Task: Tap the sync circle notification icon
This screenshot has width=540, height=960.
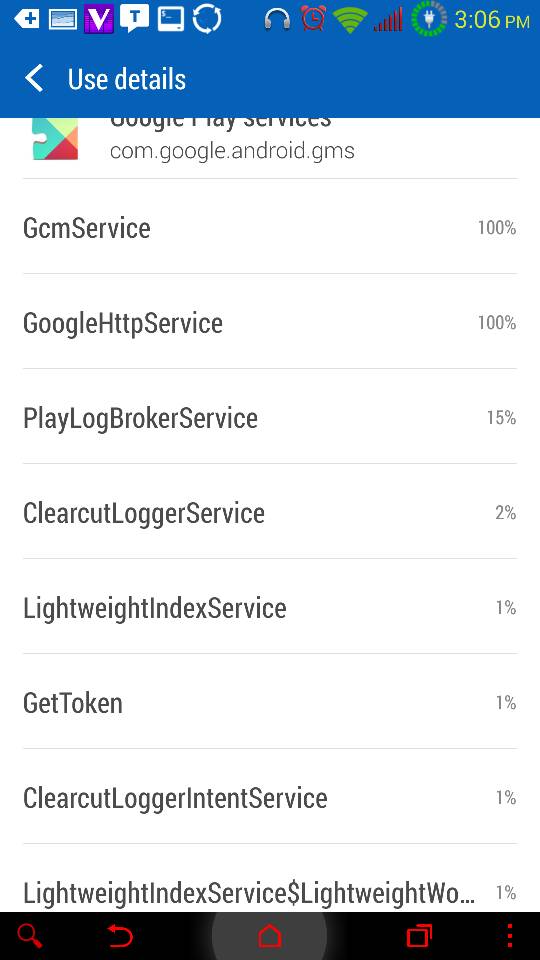Action: (x=207, y=19)
